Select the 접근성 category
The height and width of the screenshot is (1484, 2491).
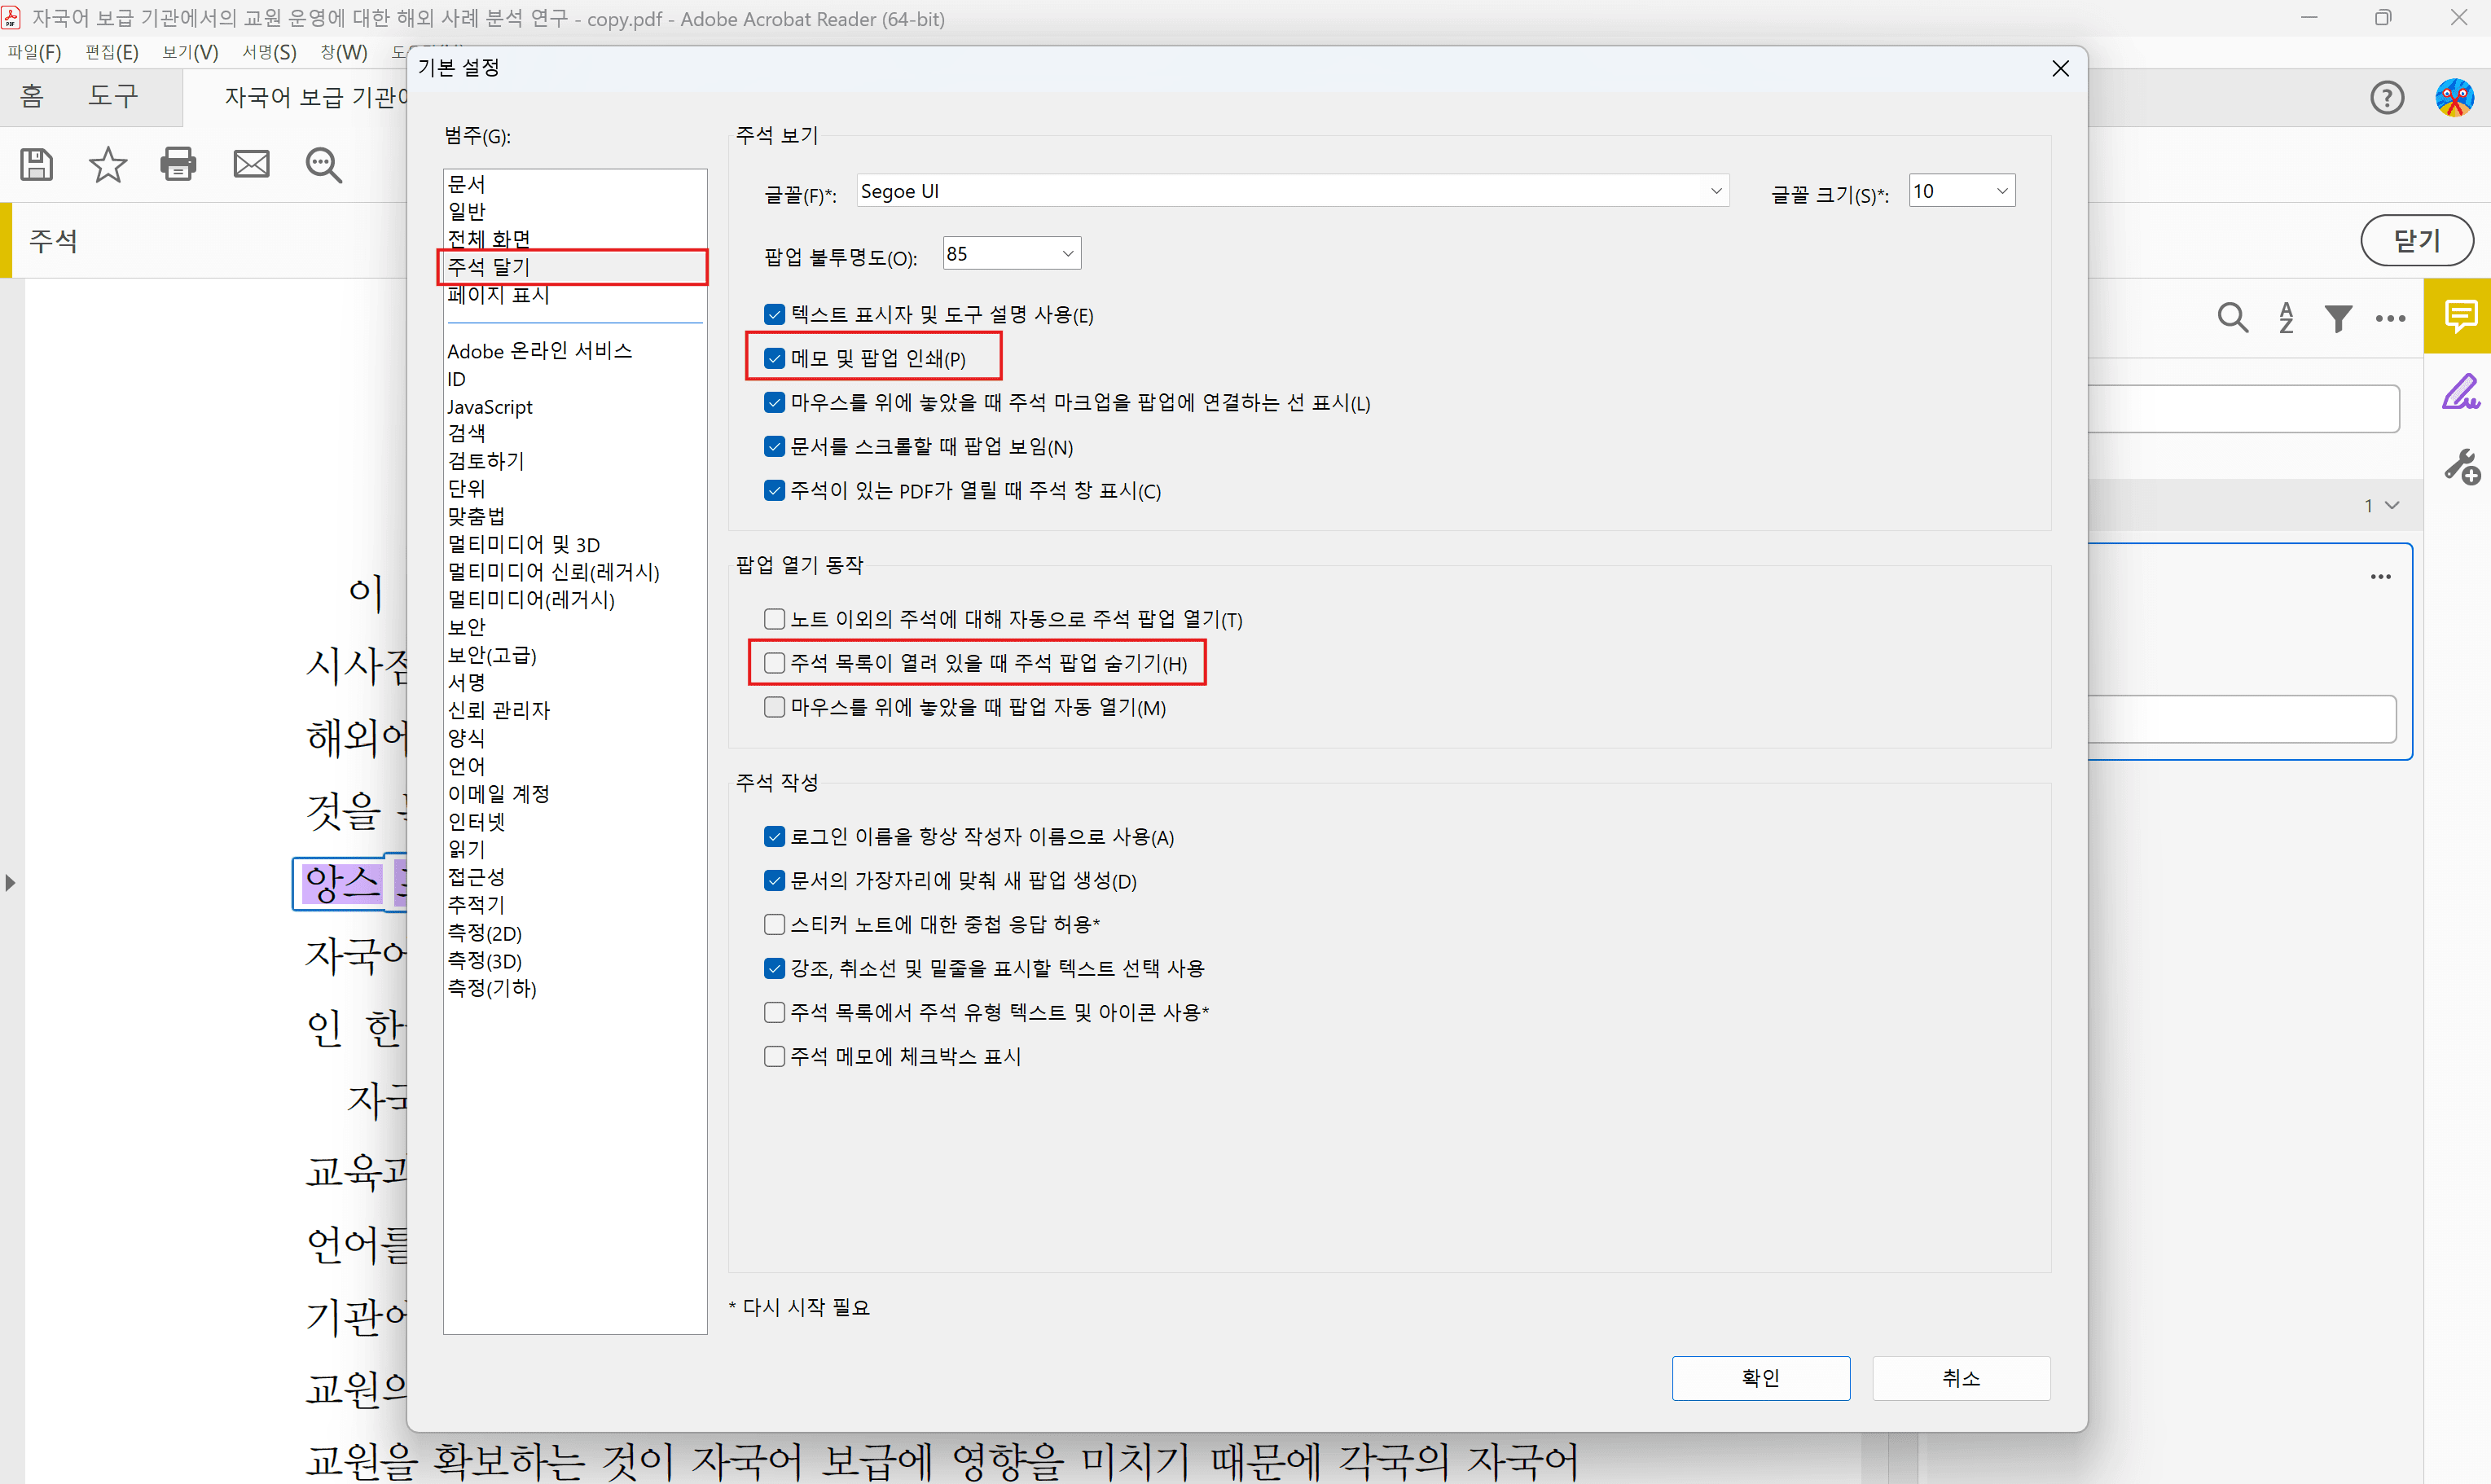click(x=476, y=877)
